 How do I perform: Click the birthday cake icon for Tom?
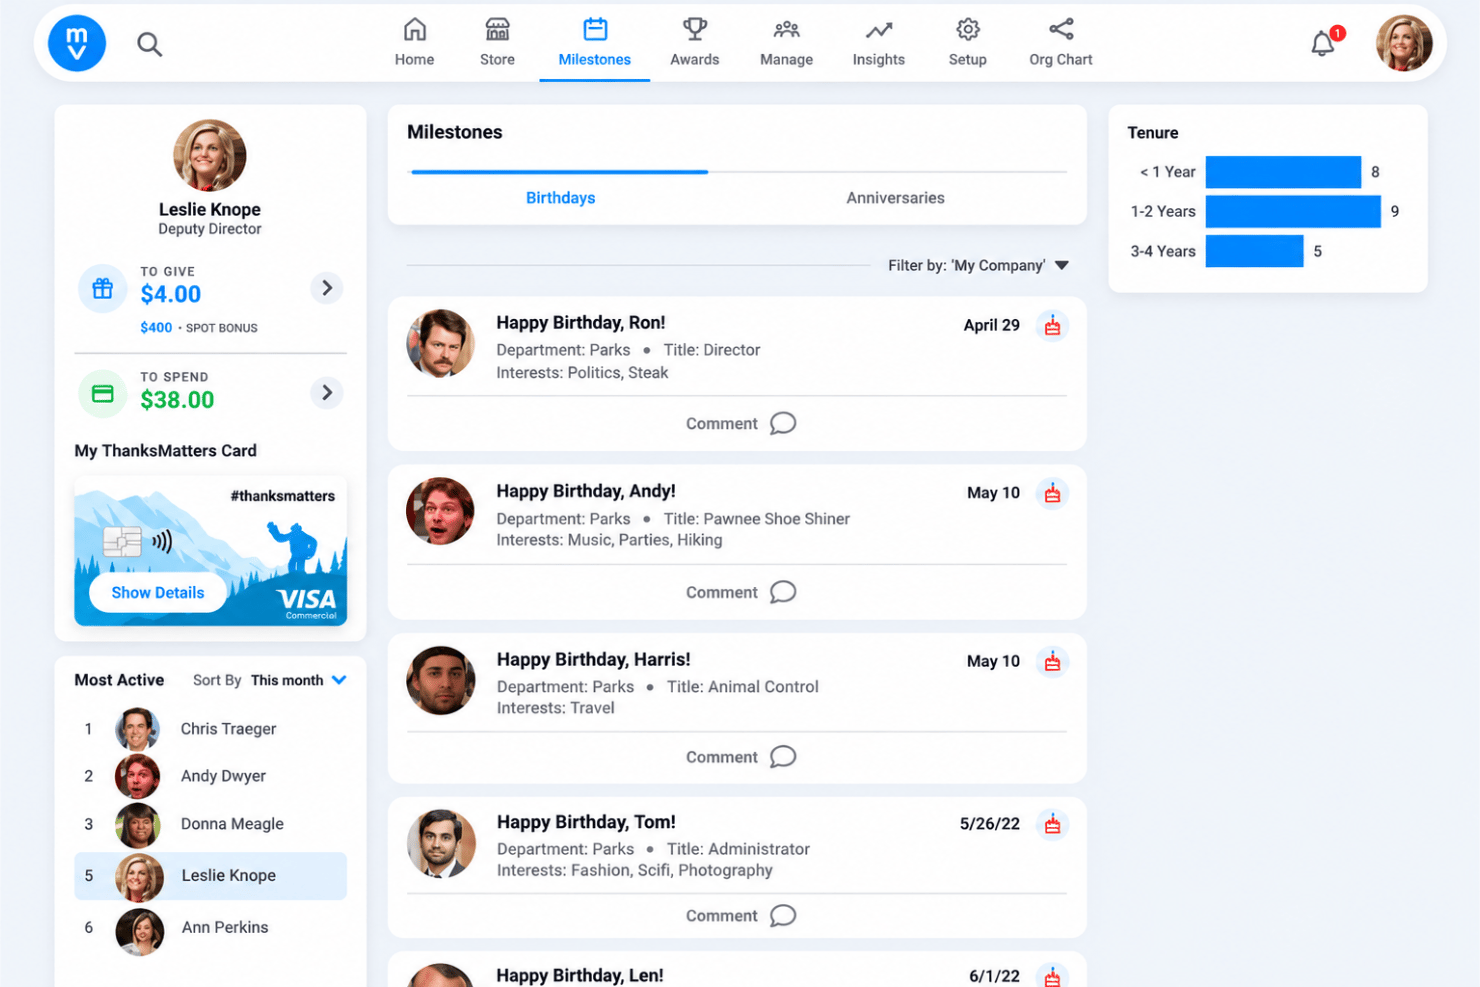tap(1052, 825)
